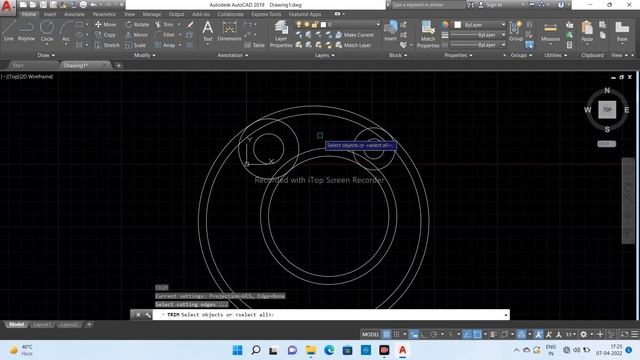Viewport: 640px width, 360px height.
Task: Click the command line input field
Action: click(x=331, y=315)
